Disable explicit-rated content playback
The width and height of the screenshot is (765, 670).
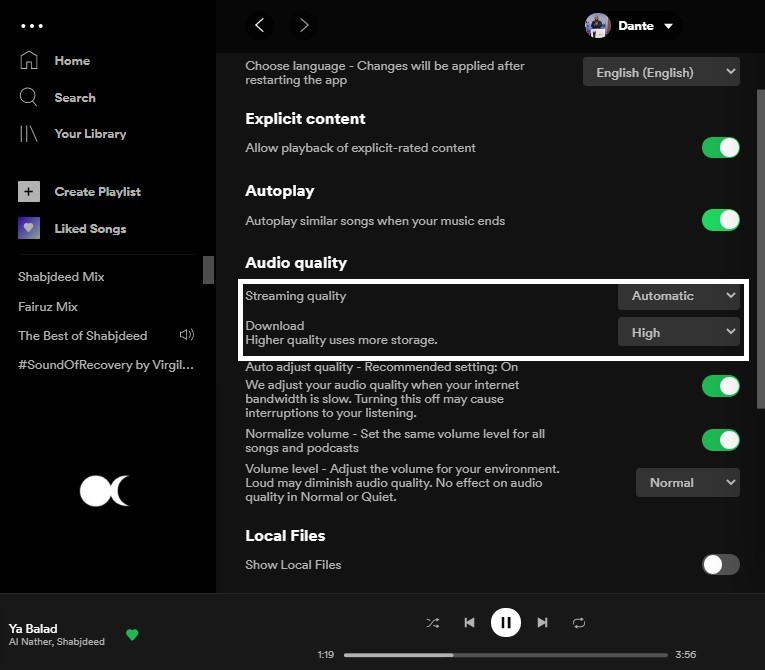pyautogui.click(x=721, y=147)
